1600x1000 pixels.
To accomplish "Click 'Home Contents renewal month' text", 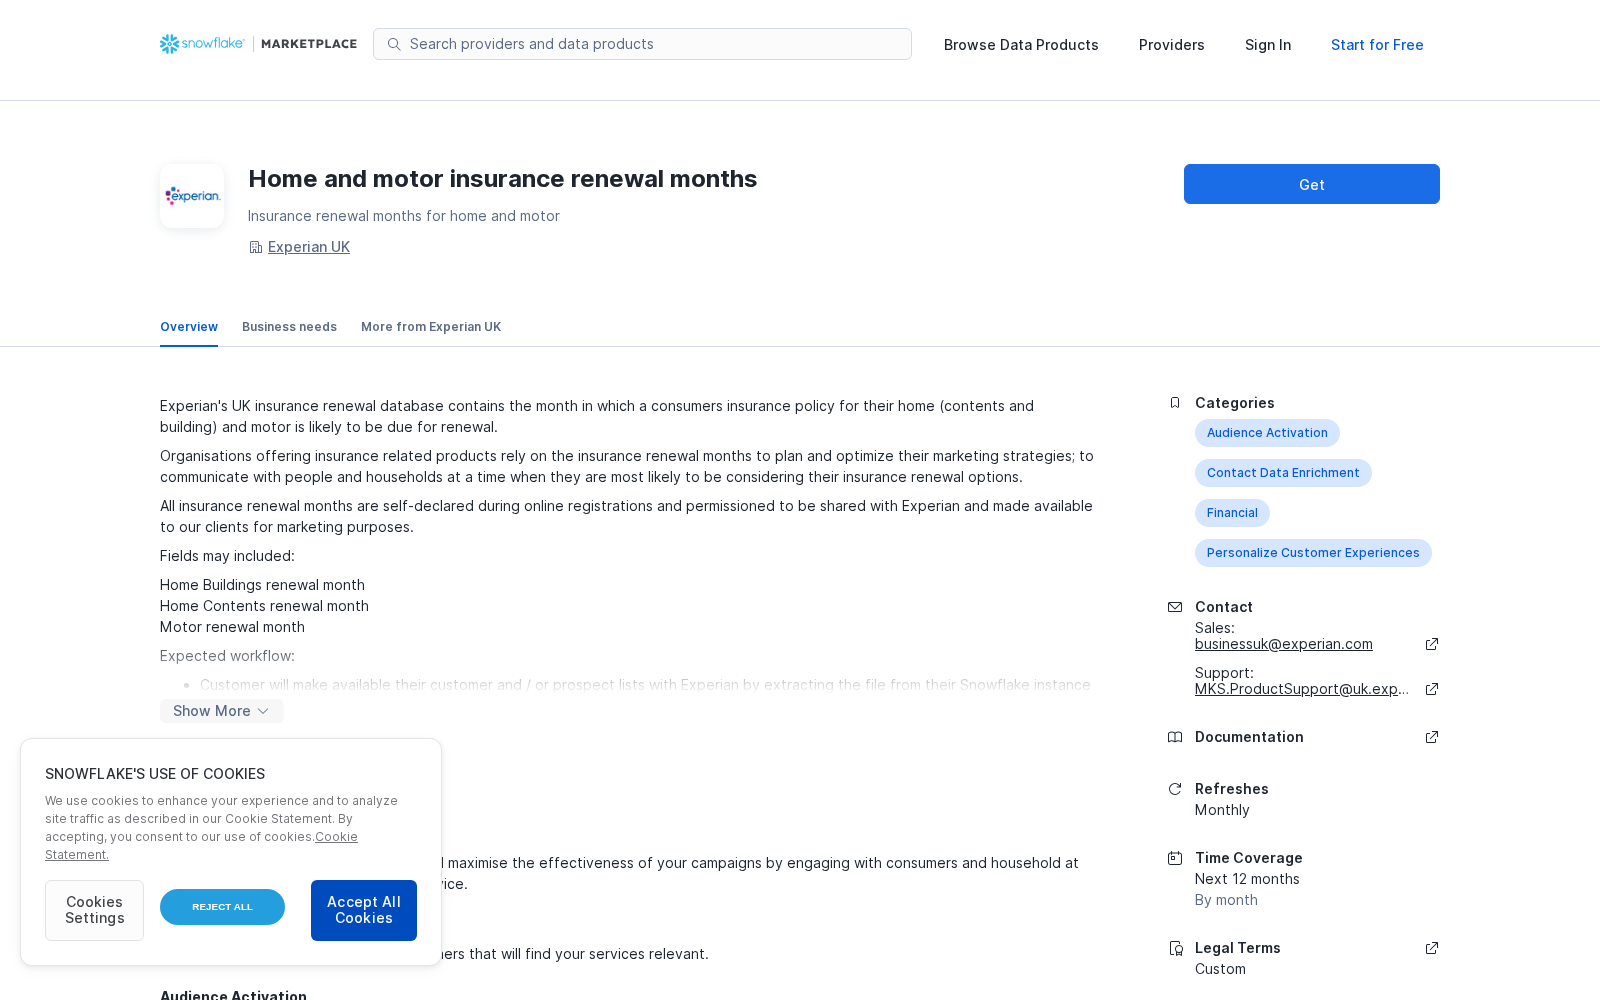I will (x=264, y=606).
